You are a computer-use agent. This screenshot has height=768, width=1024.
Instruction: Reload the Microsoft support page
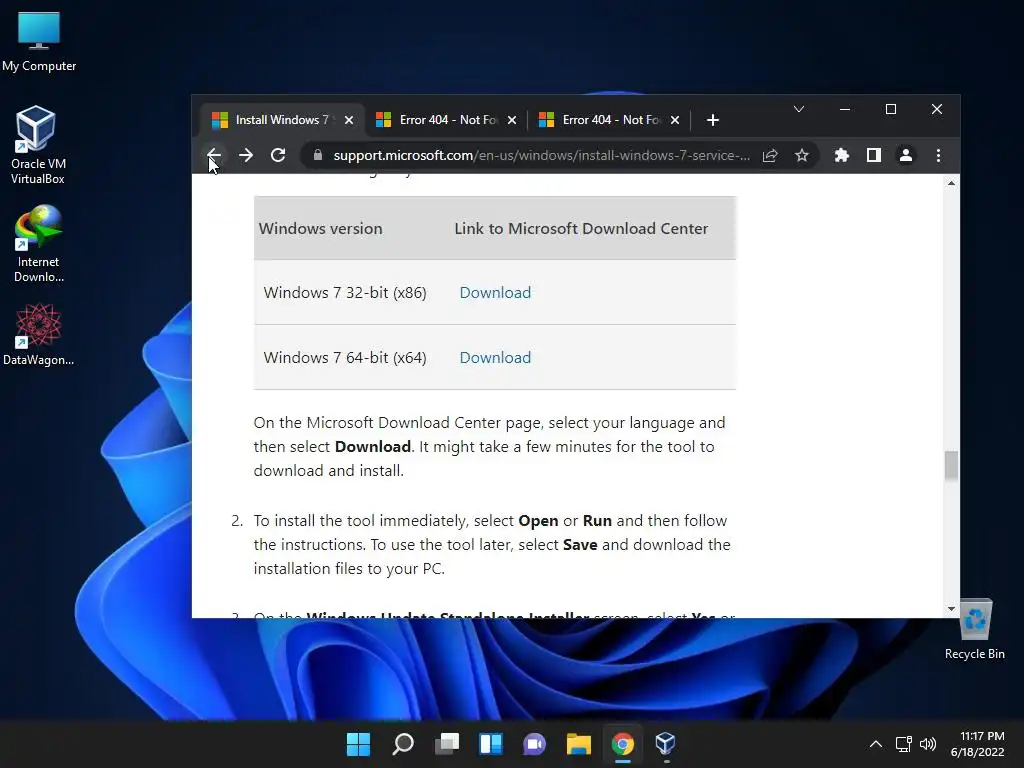point(278,155)
